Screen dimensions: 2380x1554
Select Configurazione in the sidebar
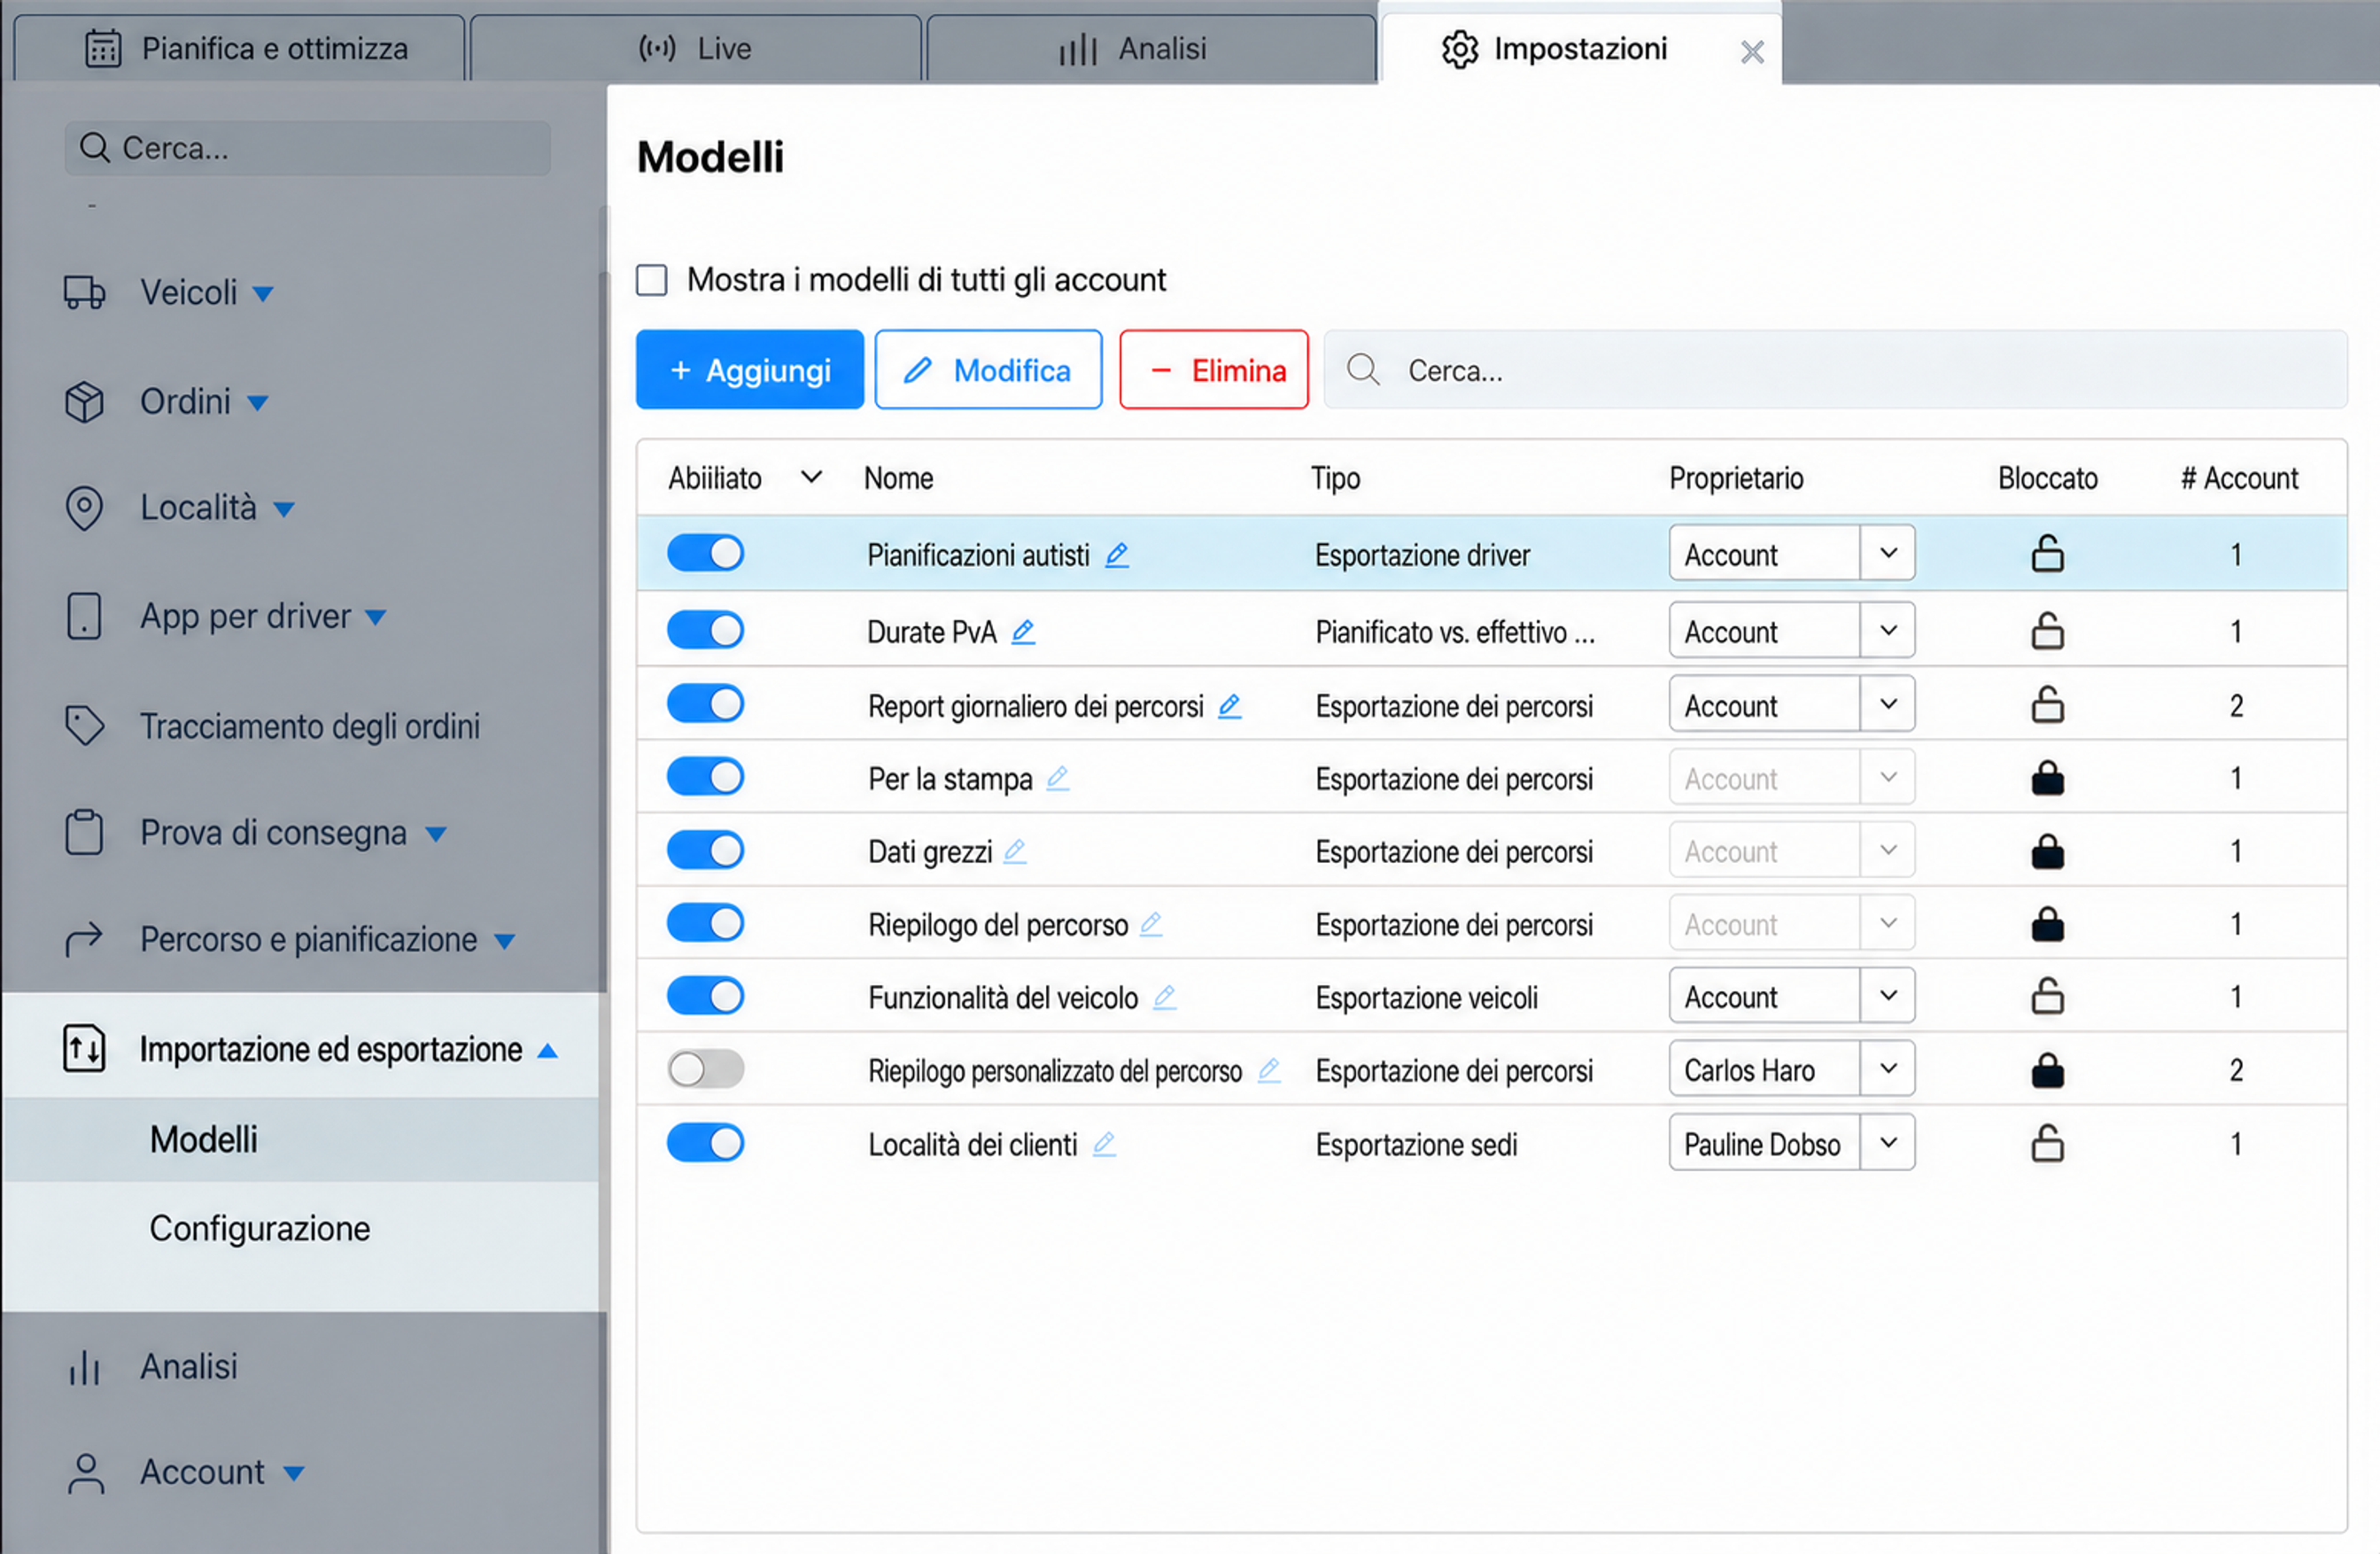click(260, 1229)
